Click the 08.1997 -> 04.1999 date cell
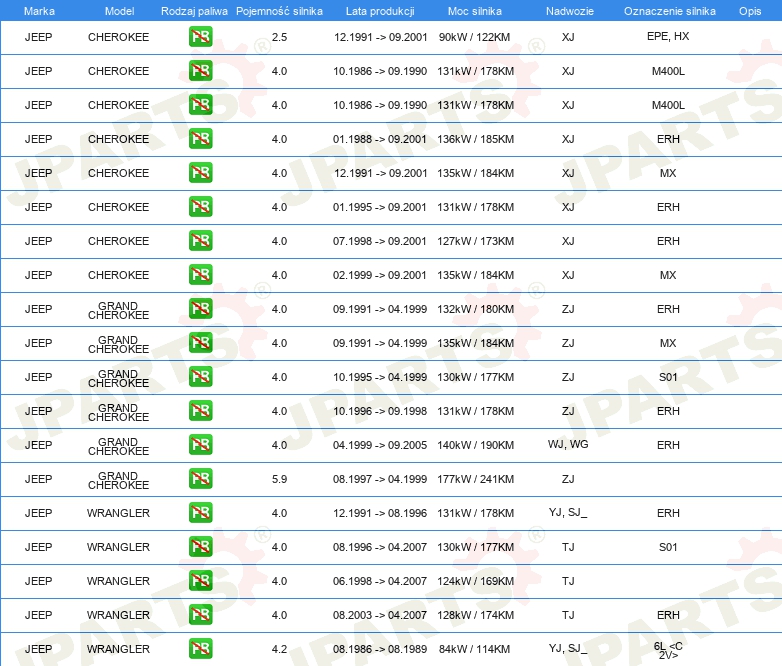The height and width of the screenshot is (666, 782). (380, 479)
